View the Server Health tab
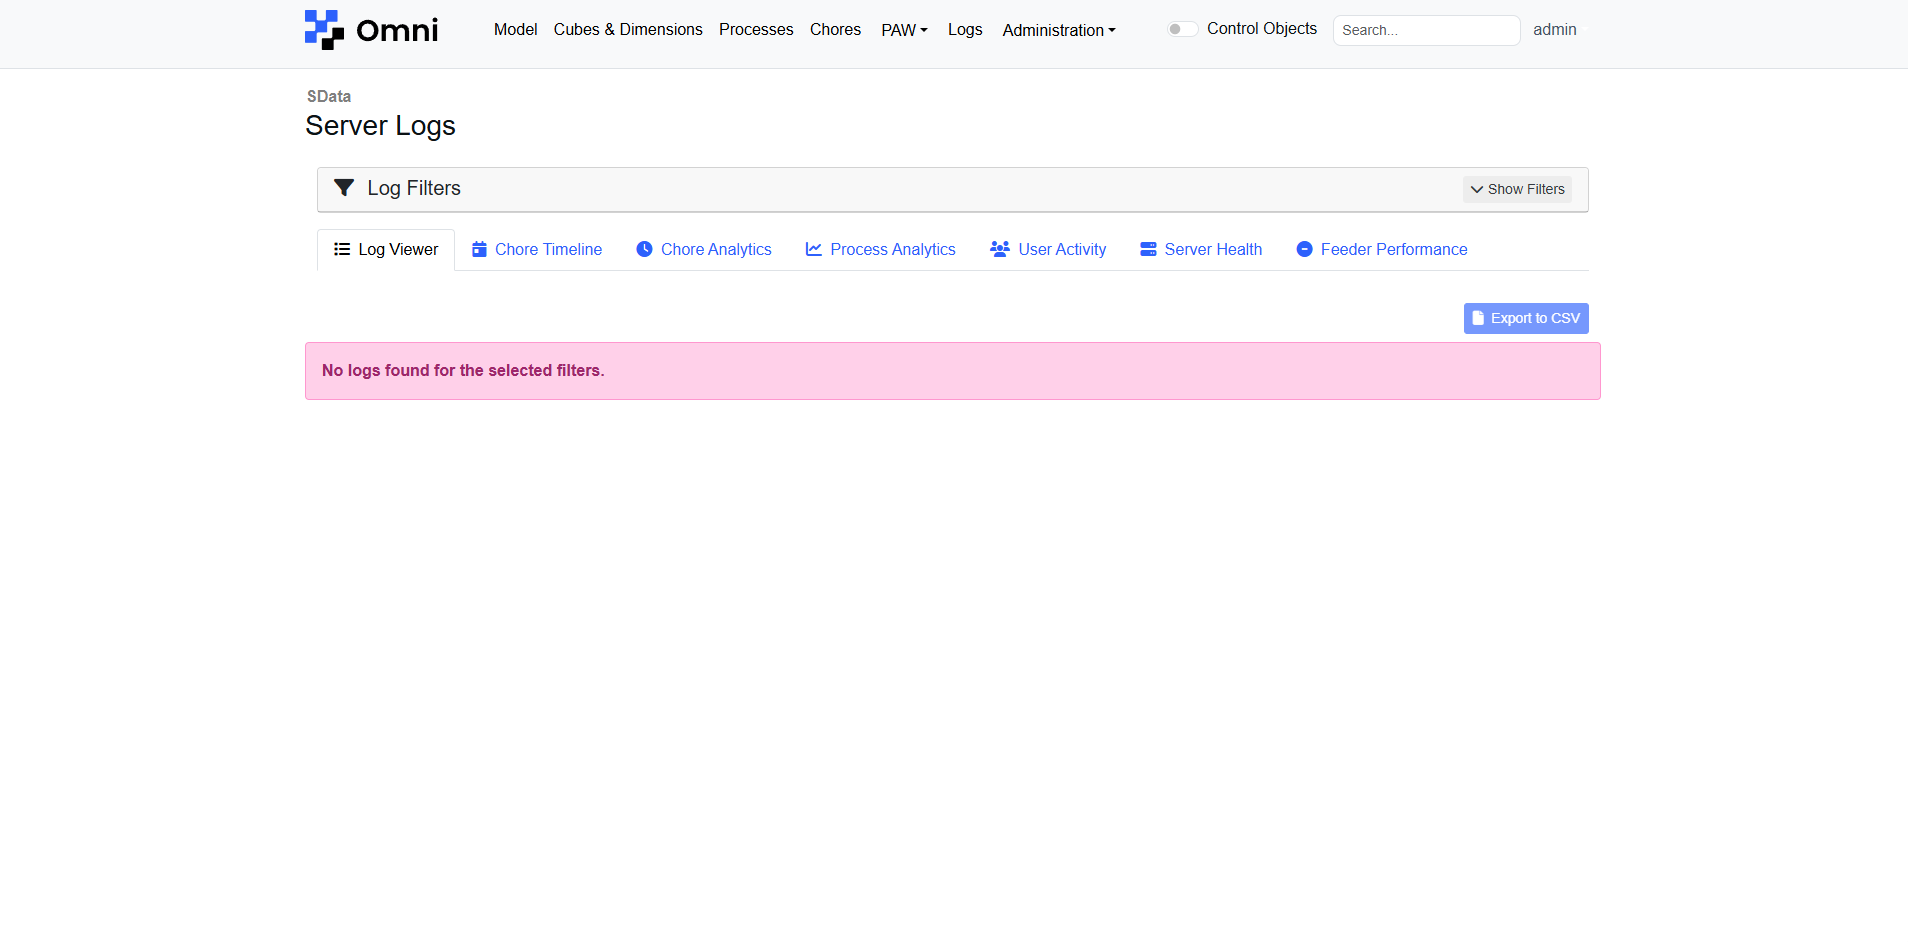The height and width of the screenshot is (942, 1908). point(1201,250)
